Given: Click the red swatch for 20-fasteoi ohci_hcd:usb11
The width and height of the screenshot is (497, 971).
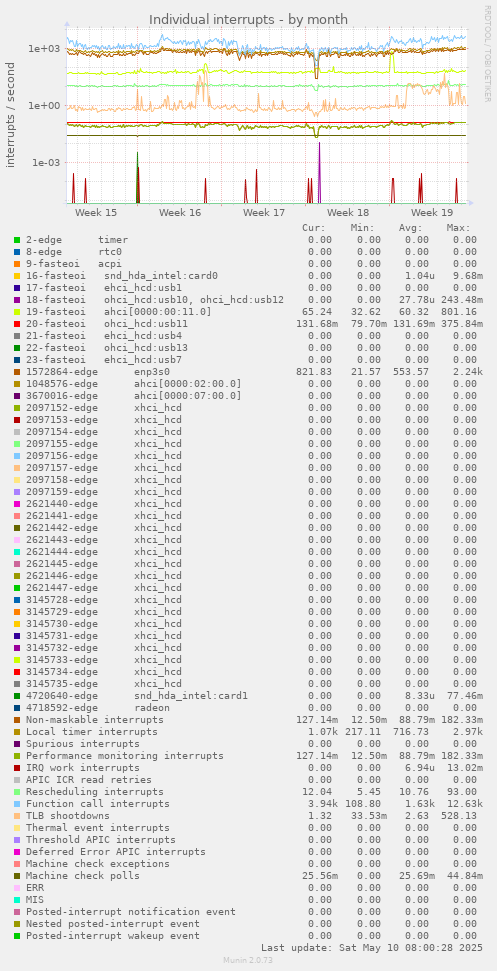Looking at the screenshot, I should [x=17, y=324].
